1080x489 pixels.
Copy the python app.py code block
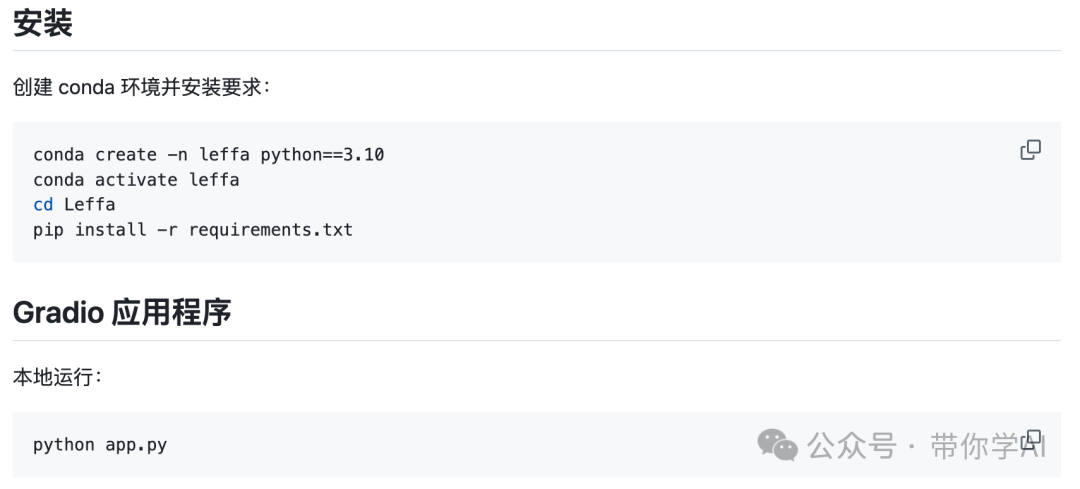(x=1030, y=439)
